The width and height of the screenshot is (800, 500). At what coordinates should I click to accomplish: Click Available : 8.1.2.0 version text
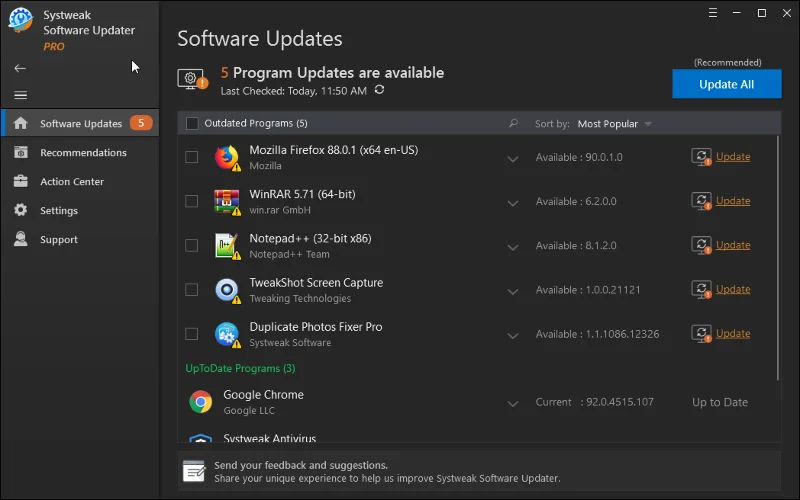pyautogui.click(x=576, y=245)
